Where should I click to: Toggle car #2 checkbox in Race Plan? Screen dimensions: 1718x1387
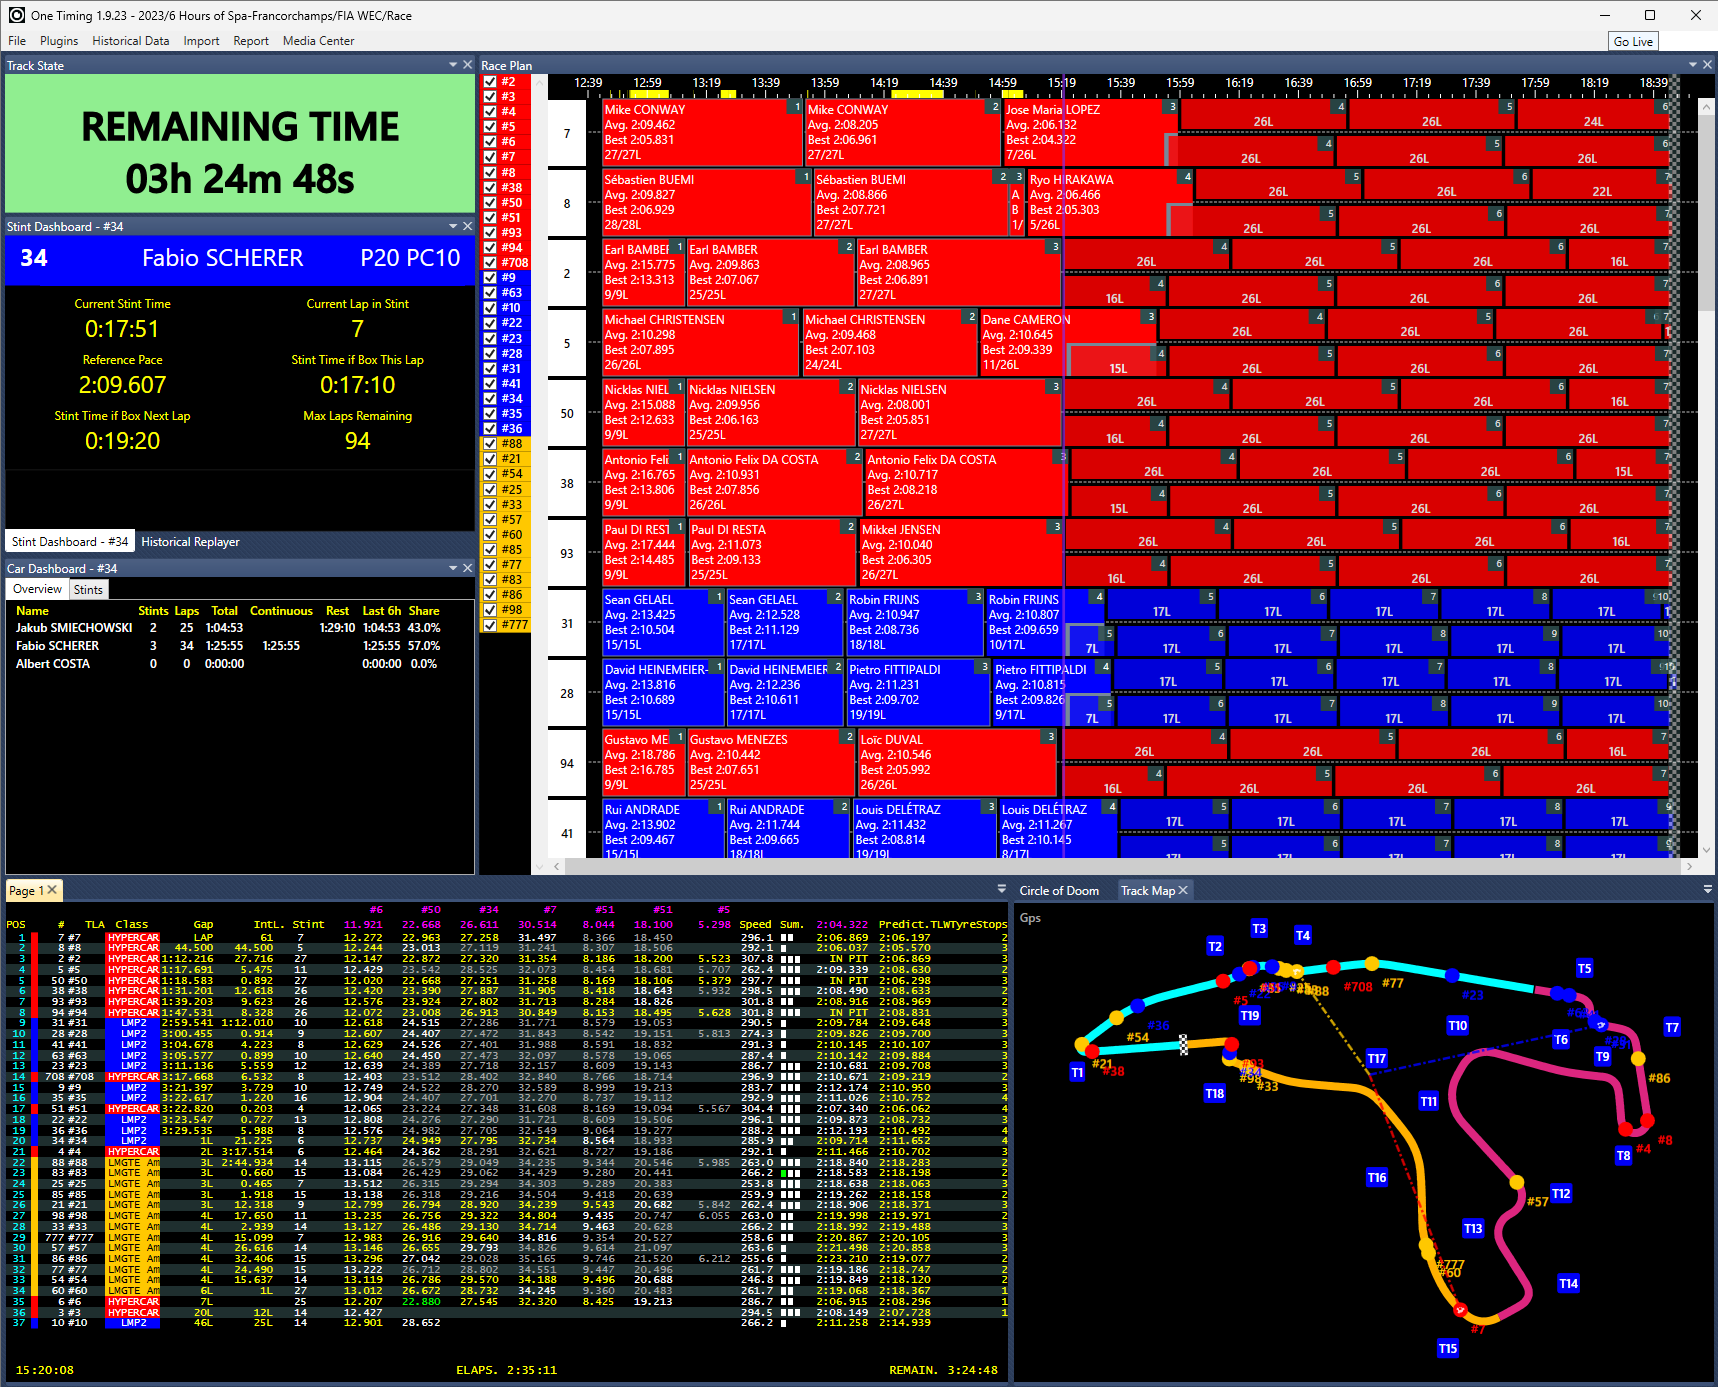[490, 82]
